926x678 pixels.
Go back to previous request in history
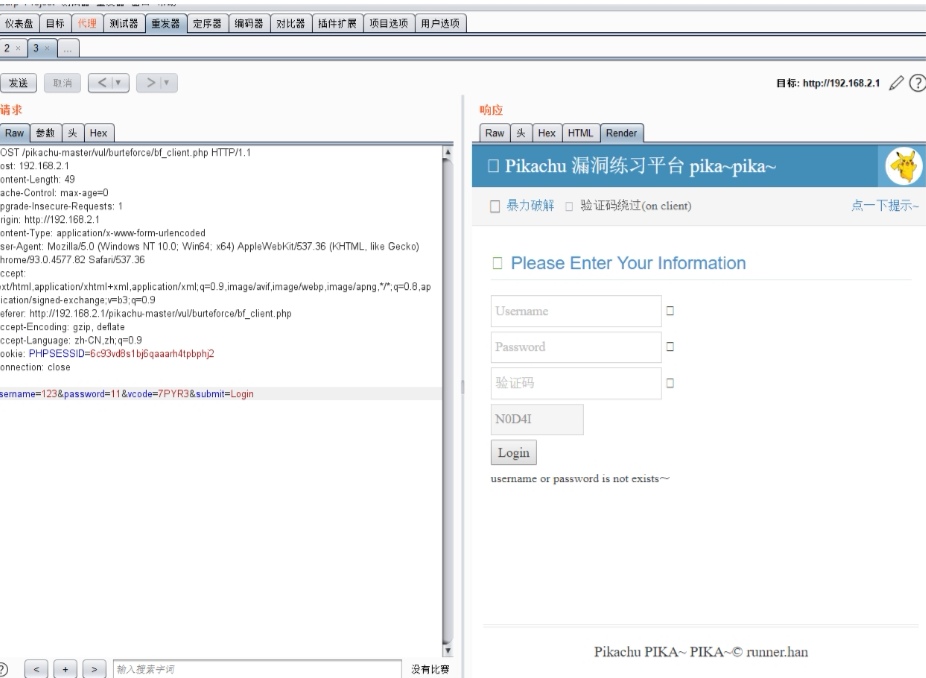click(102, 83)
